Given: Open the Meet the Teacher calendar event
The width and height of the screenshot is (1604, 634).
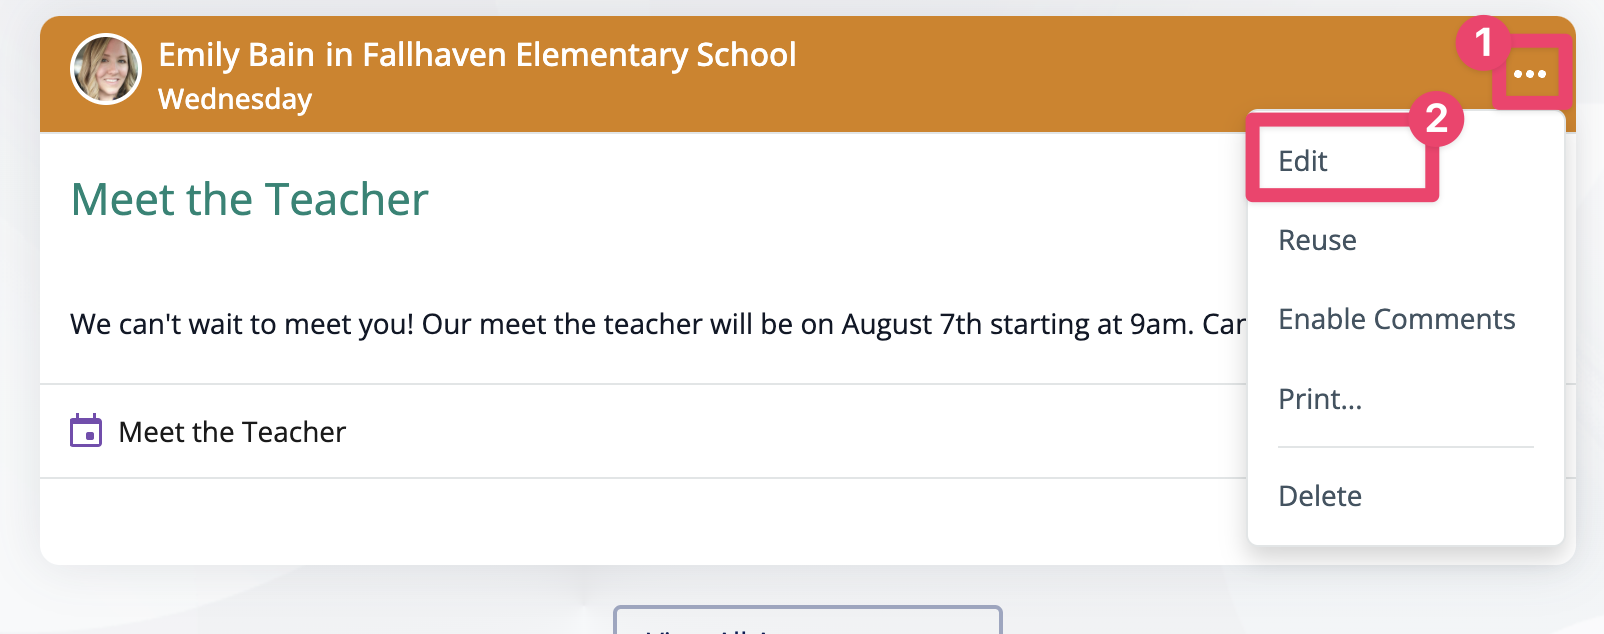Looking at the screenshot, I should pyautogui.click(x=232, y=432).
